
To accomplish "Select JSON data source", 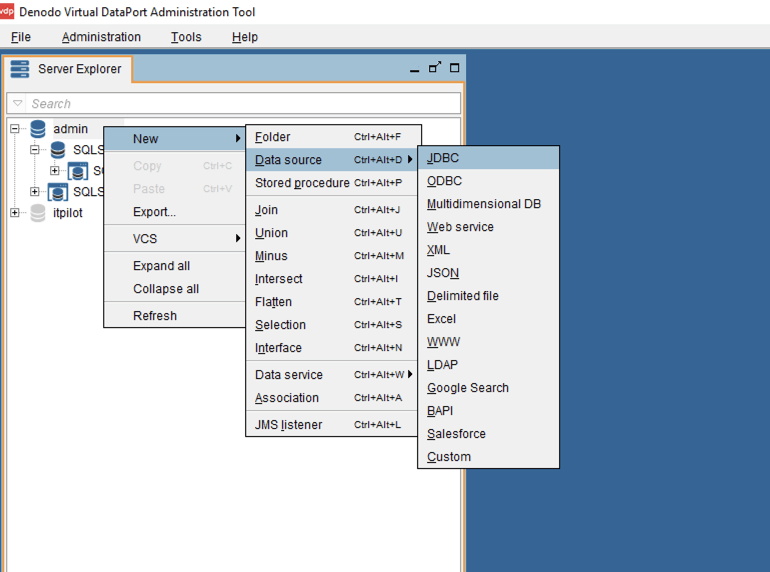I will pos(489,273).
